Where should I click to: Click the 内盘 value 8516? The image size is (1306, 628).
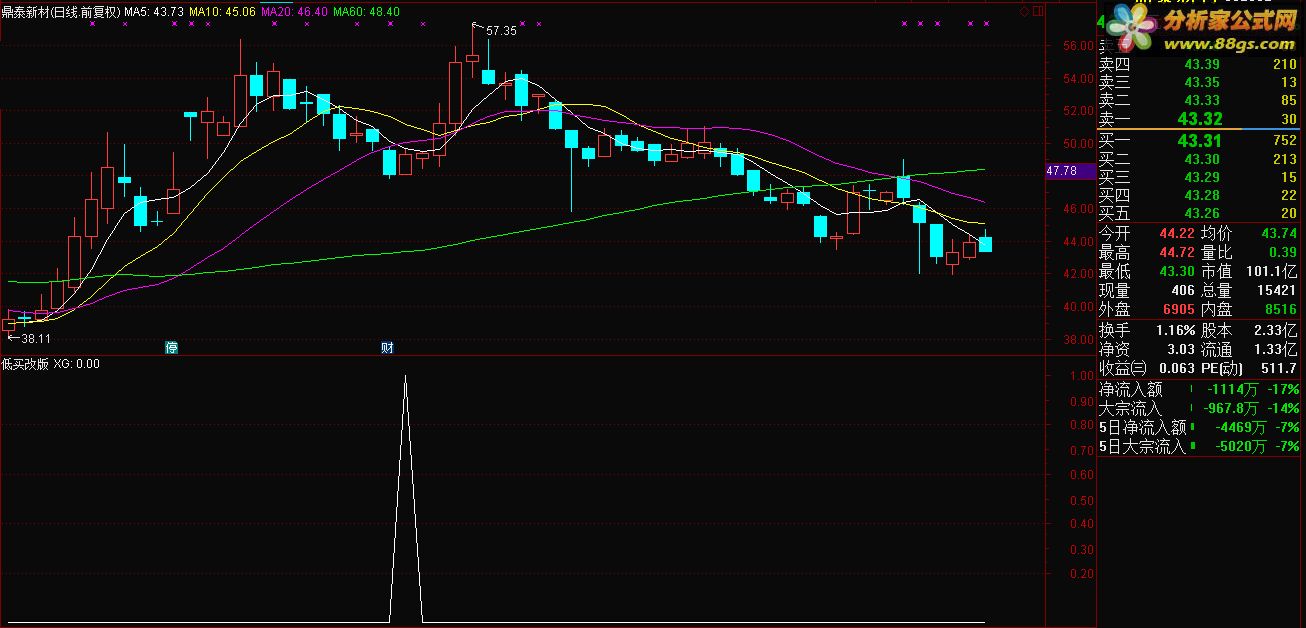click(1280, 310)
